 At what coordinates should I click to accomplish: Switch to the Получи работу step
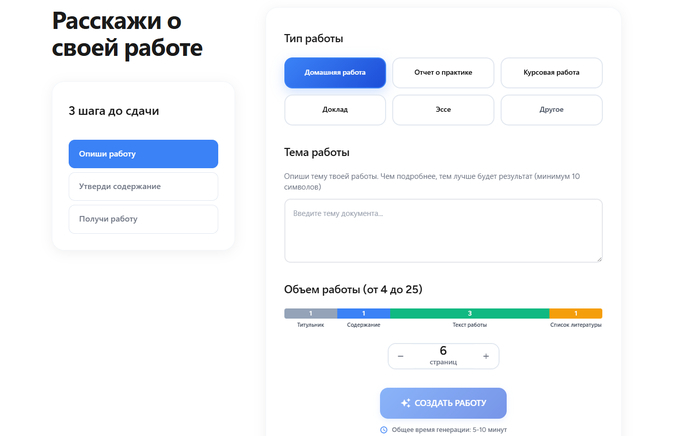click(x=143, y=218)
